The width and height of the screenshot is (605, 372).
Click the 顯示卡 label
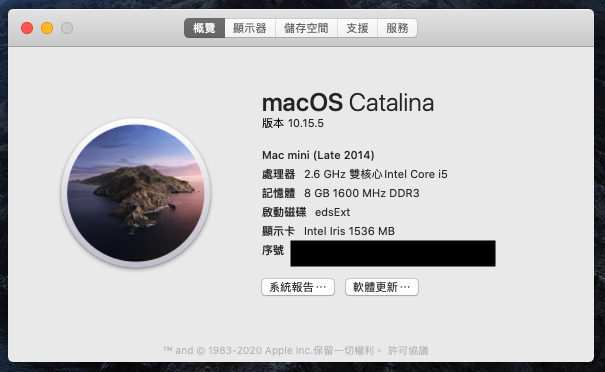(x=278, y=231)
